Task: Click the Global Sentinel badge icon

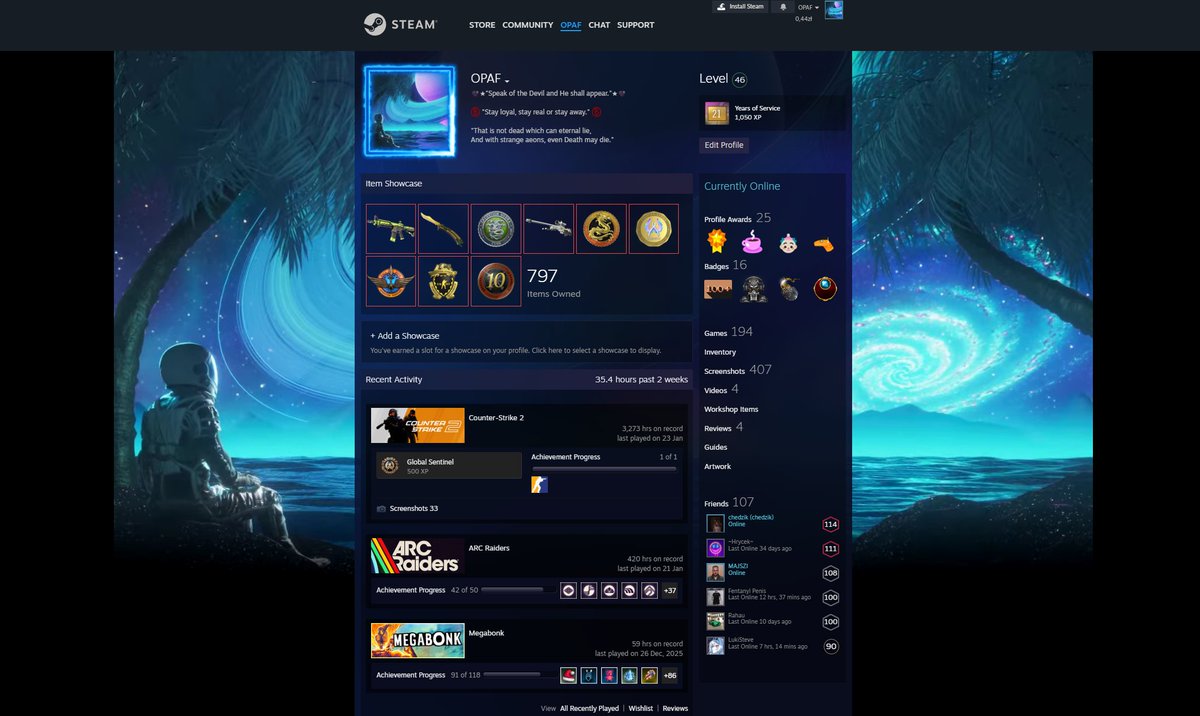Action: [x=389, y=465]
